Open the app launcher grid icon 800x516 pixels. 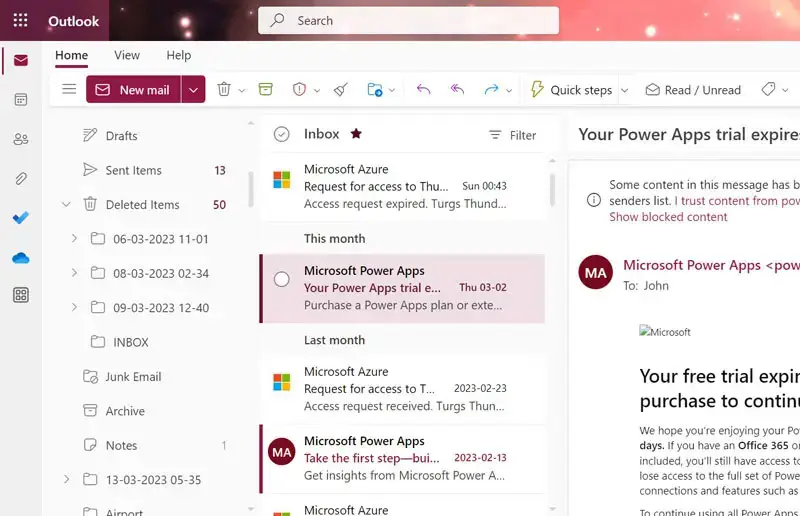pos(20,20)
